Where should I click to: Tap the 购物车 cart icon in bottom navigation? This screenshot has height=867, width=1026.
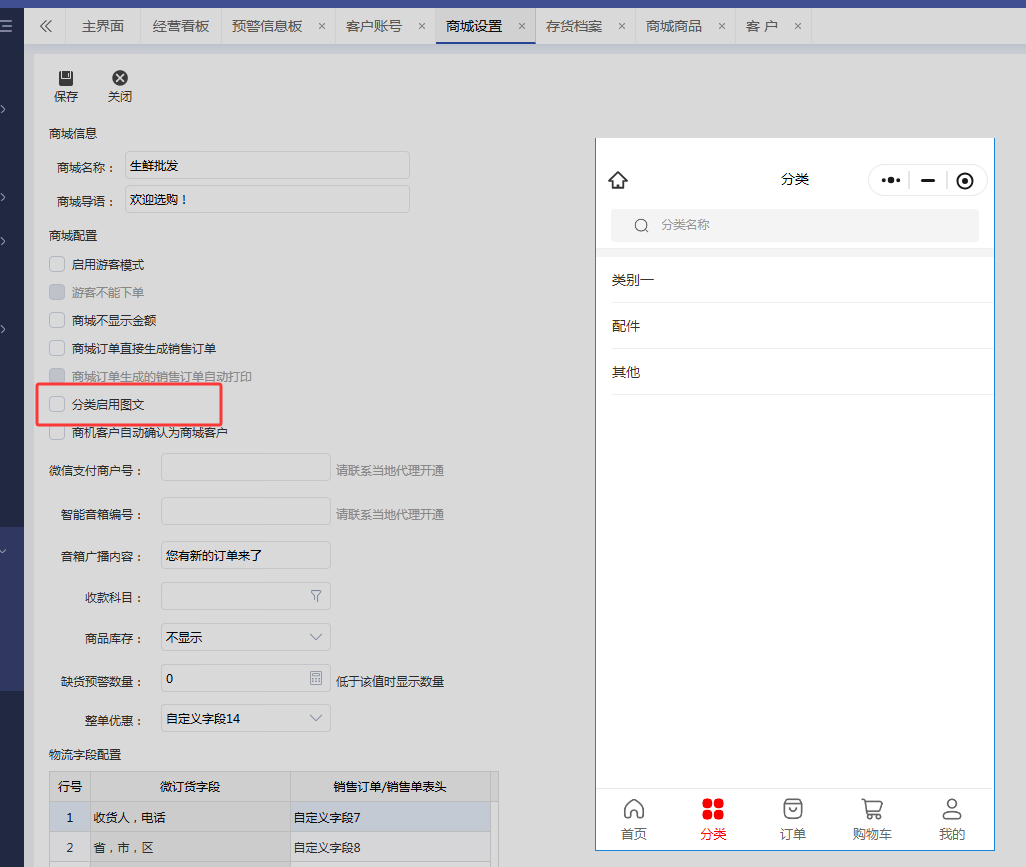[x=872, y=809]
